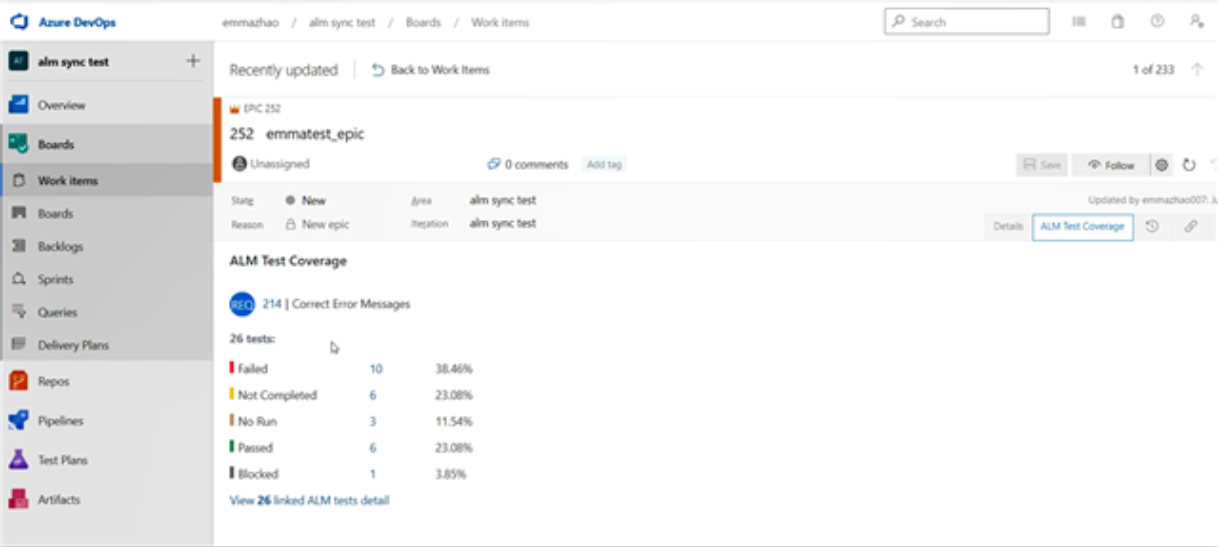Viewport: 1218px width, 547px height.
Task: Click the Add tag button
Action: coord(604,164)
